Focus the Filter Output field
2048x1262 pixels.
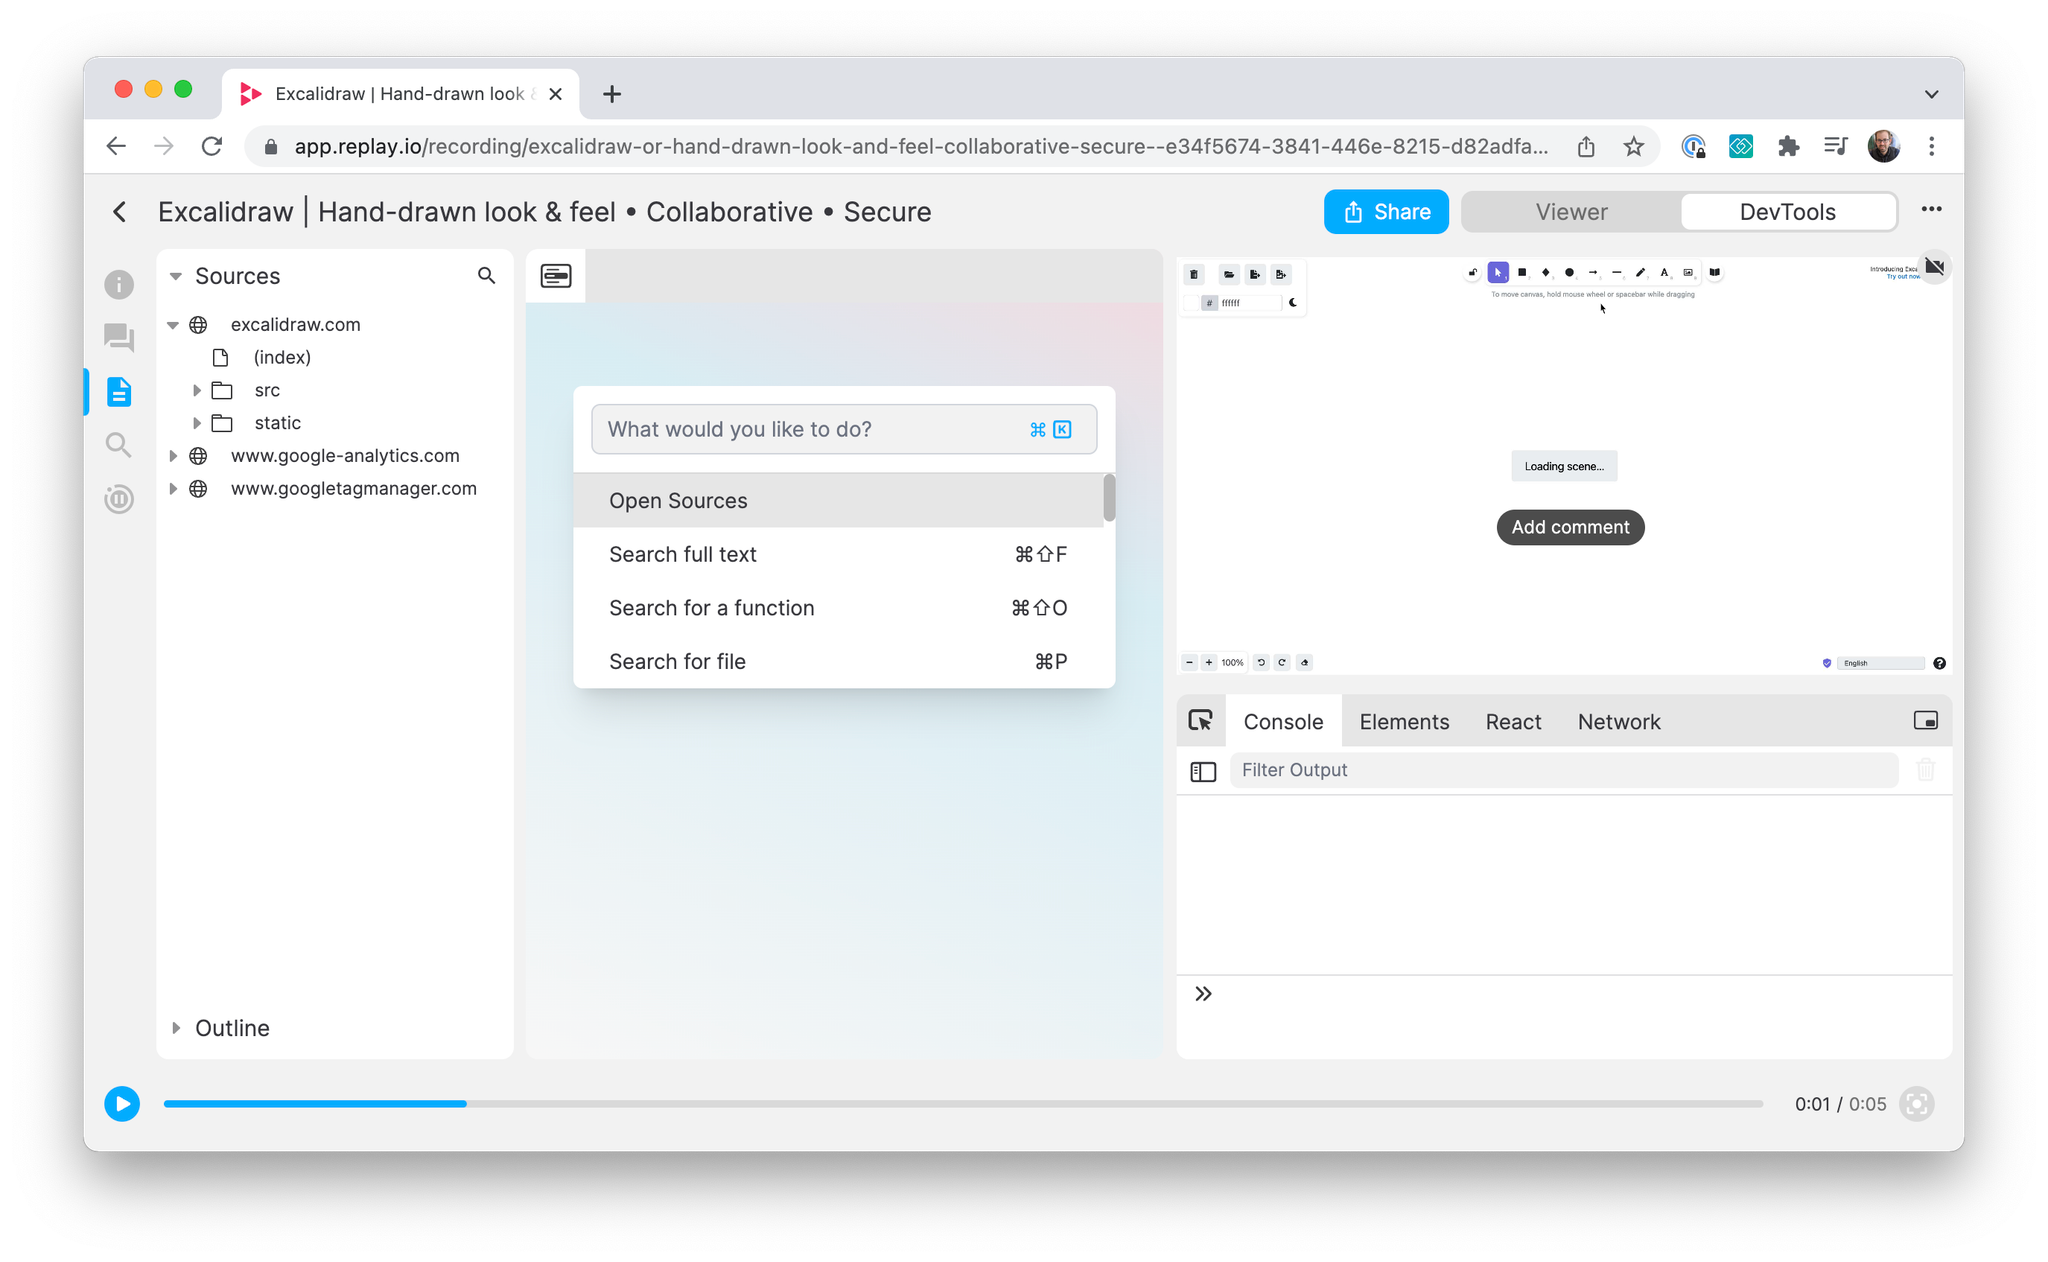(1564, 770)
